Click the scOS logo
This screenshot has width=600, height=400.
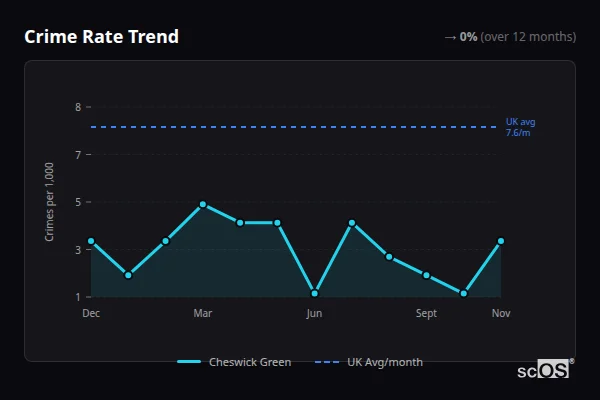pyautogui.click(x=545, y=369)
